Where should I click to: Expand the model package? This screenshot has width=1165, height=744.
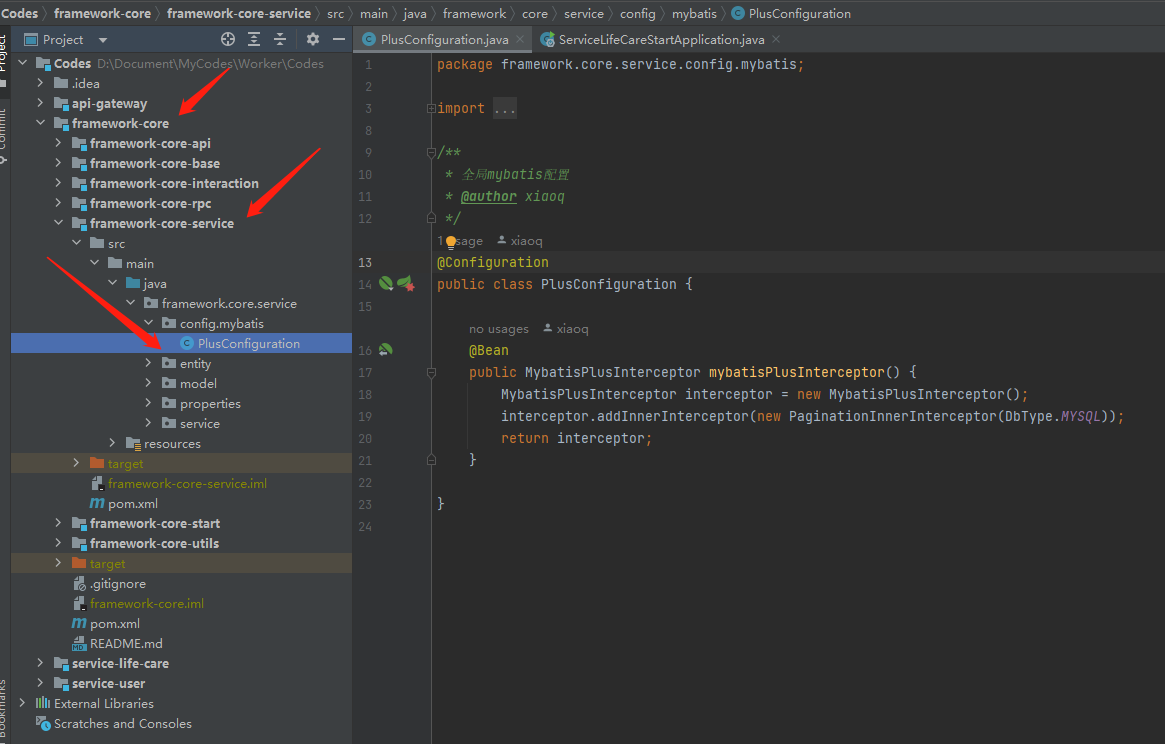[x=149, y=383]
